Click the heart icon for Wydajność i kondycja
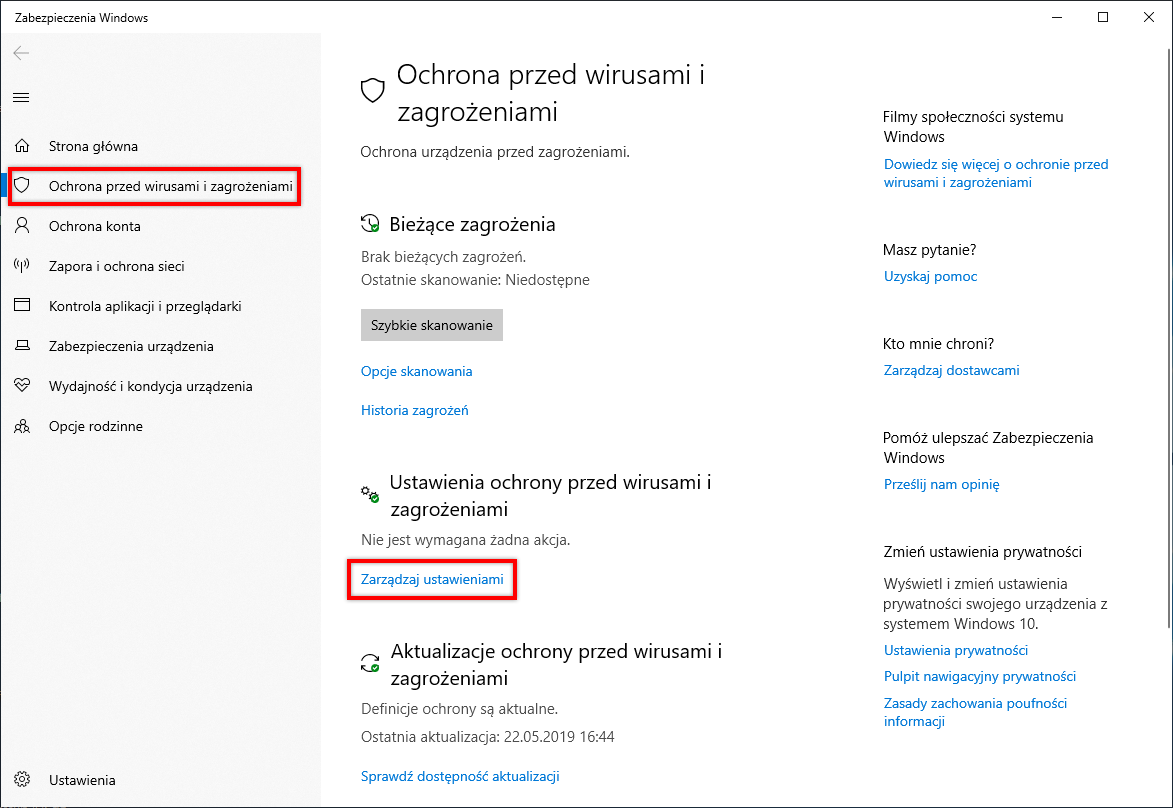 click(22, 386)
